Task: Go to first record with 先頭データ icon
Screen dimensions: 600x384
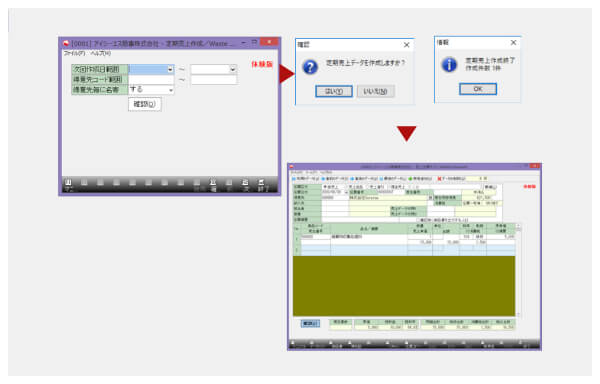Action: [294, 179]
